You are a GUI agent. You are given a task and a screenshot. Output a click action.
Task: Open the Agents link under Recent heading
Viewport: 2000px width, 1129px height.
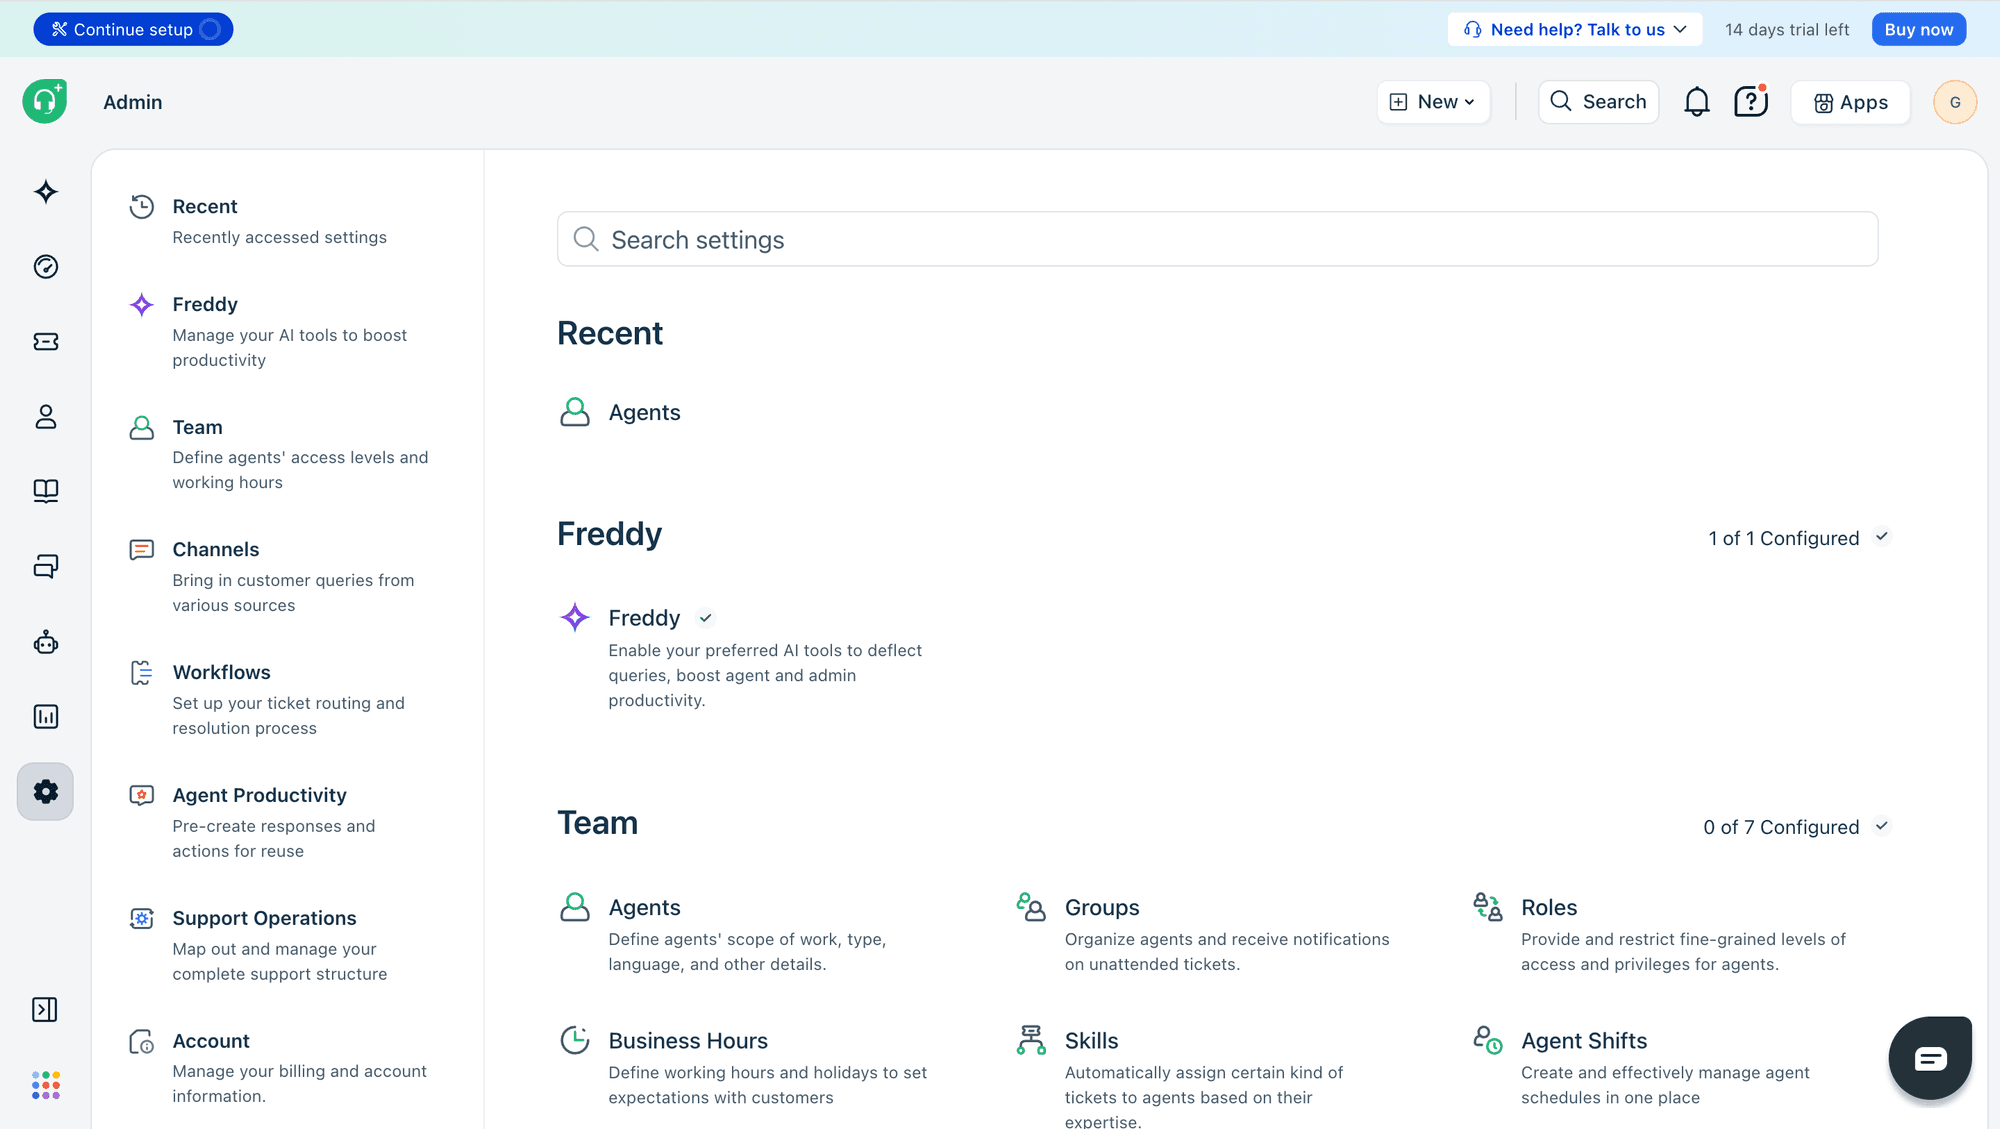pos(644,412)
